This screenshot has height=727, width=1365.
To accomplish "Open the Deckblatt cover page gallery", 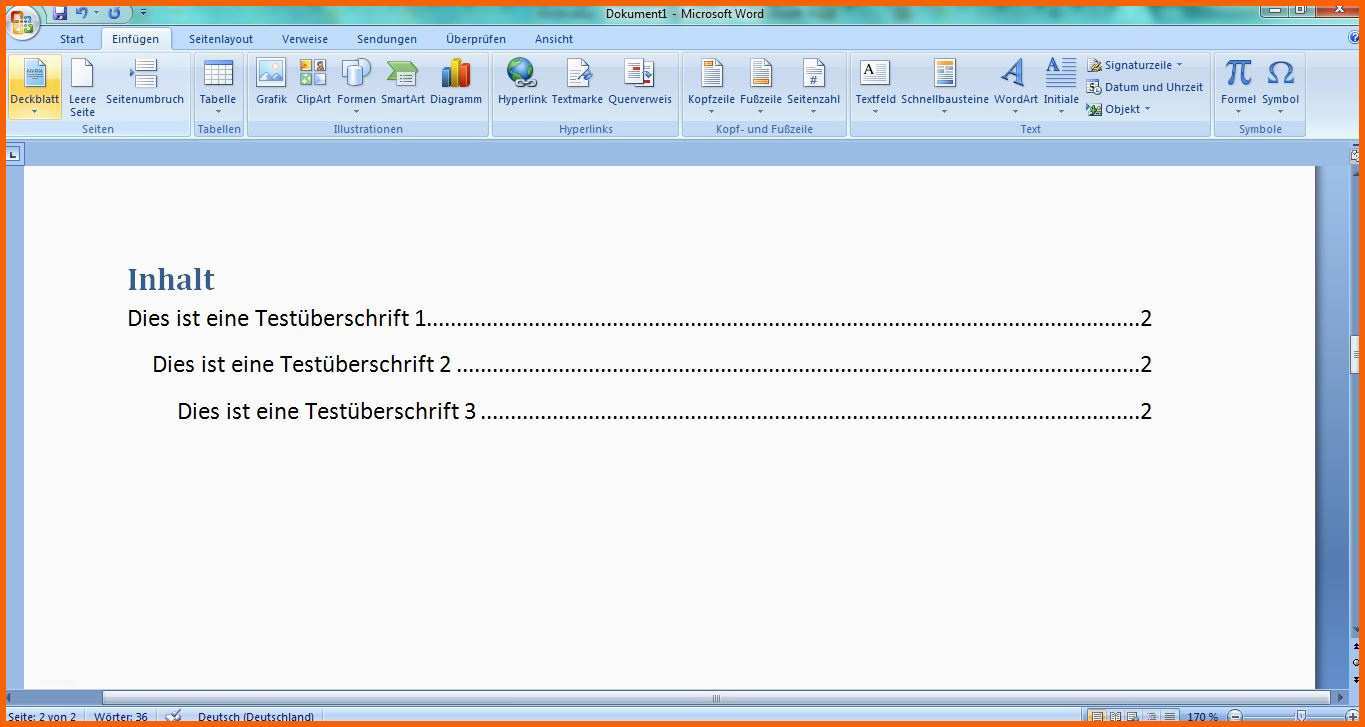I will pyautogui.click(x=35, y=87).
